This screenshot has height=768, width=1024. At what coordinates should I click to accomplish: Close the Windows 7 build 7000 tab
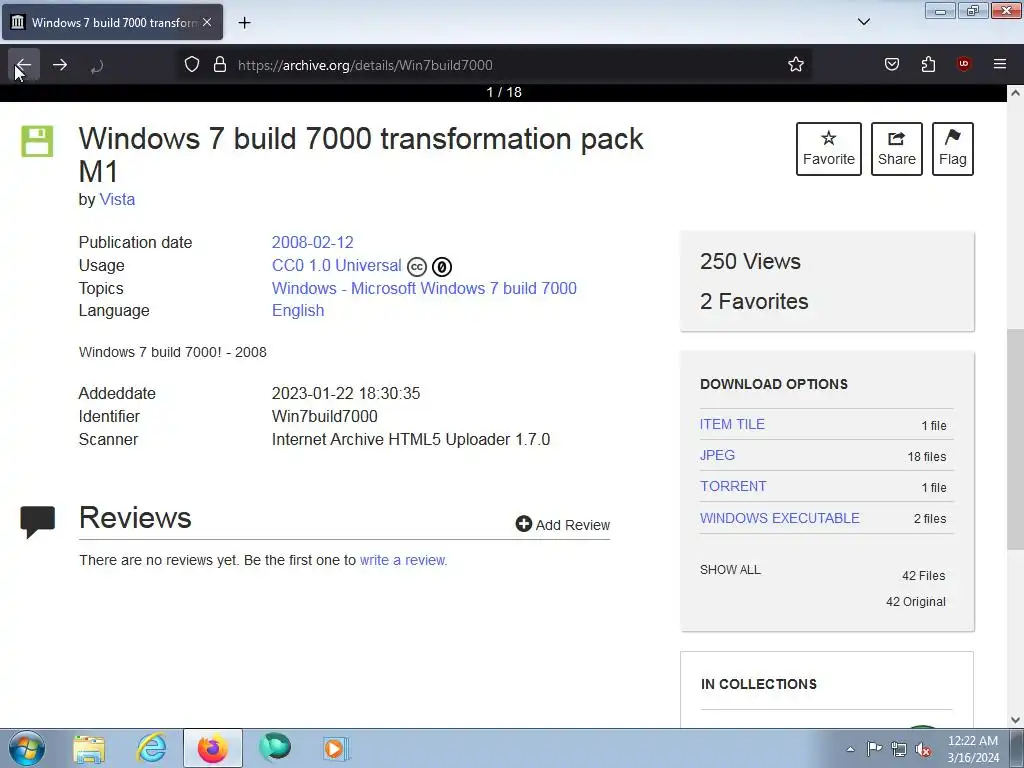coord(207,22)
